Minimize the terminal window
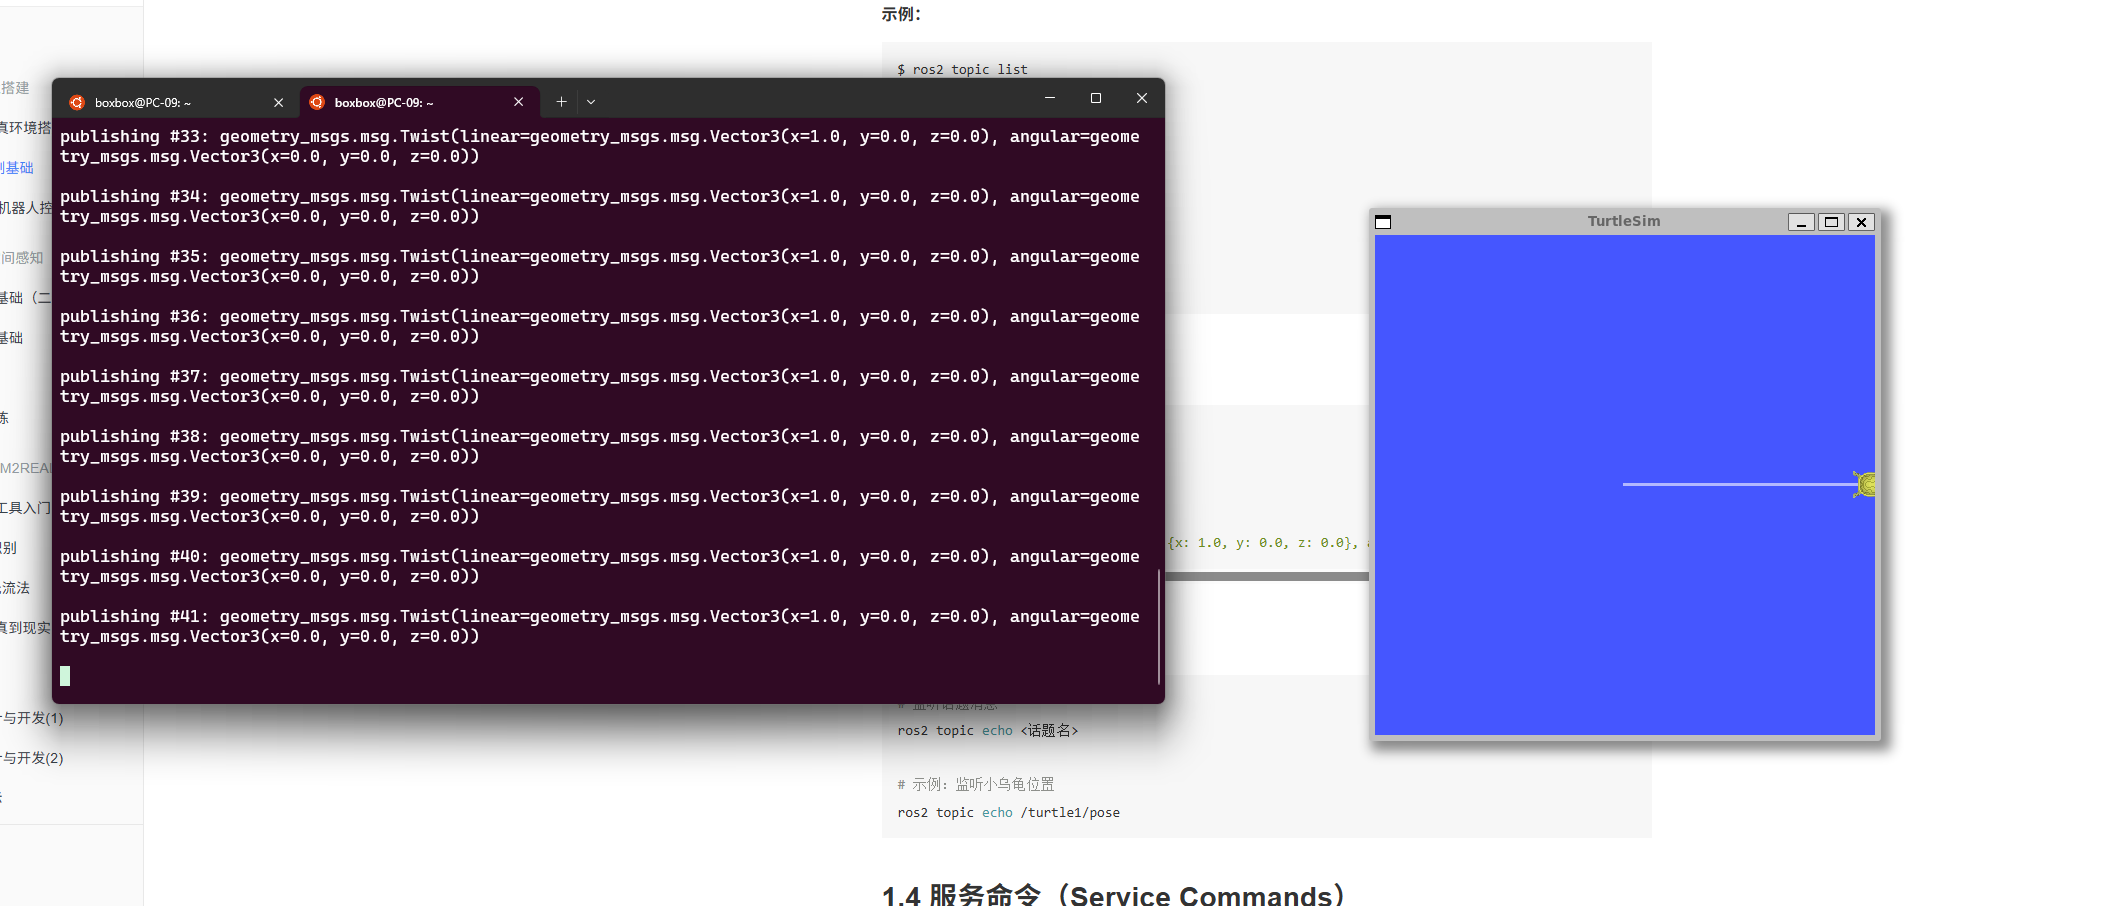2114x906 pixels. [1050, 98]
